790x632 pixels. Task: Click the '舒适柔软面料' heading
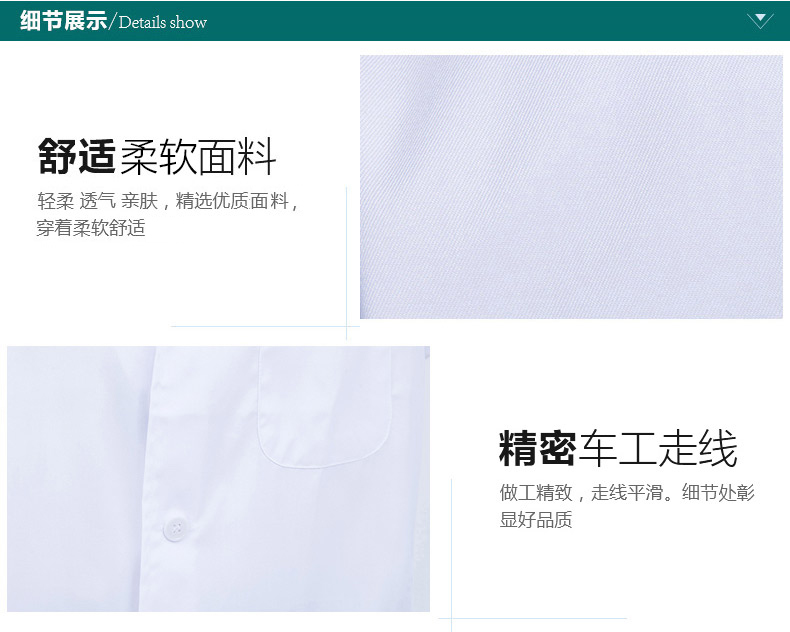pos(157,157)
